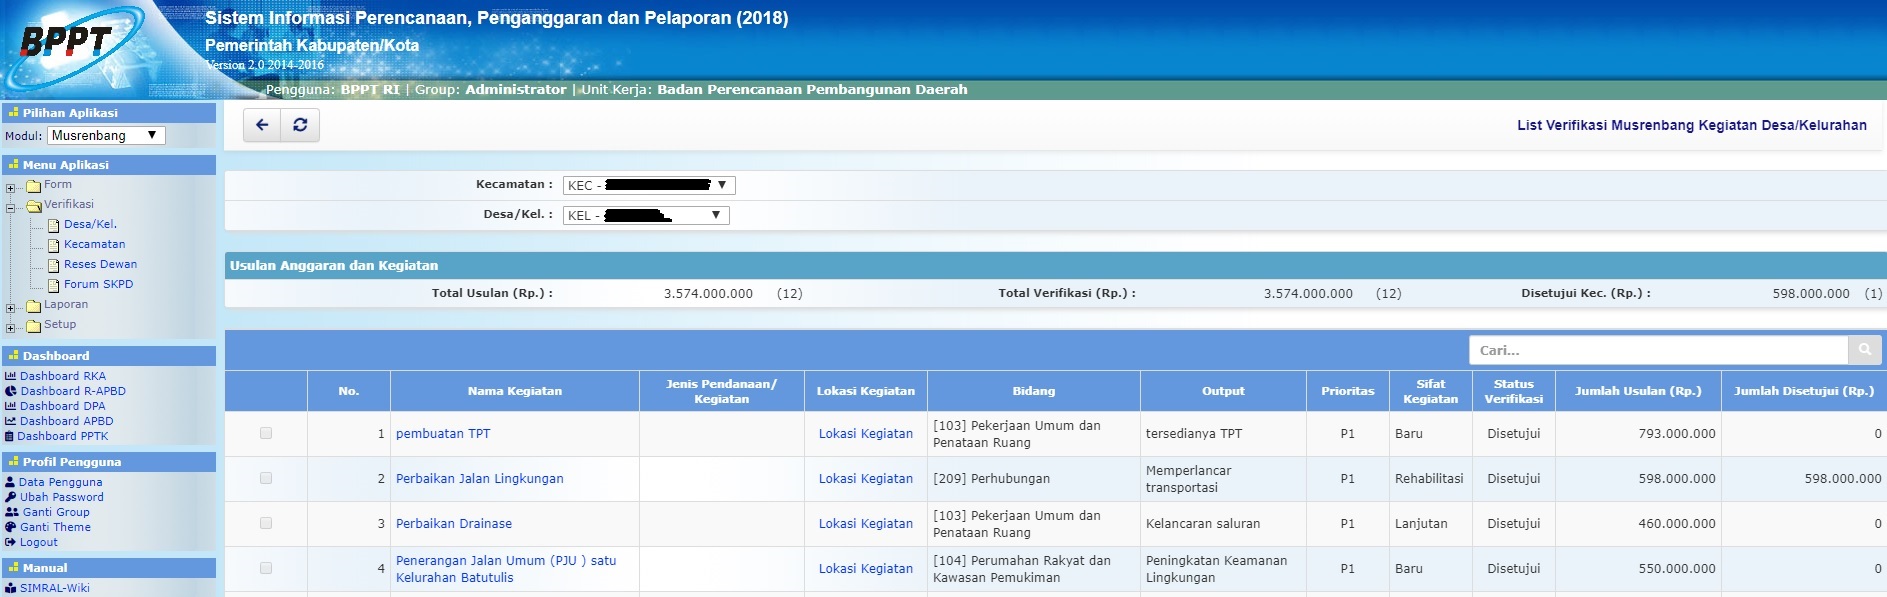Click the Total Usulan value 3.574.000.000

(708, 293)
